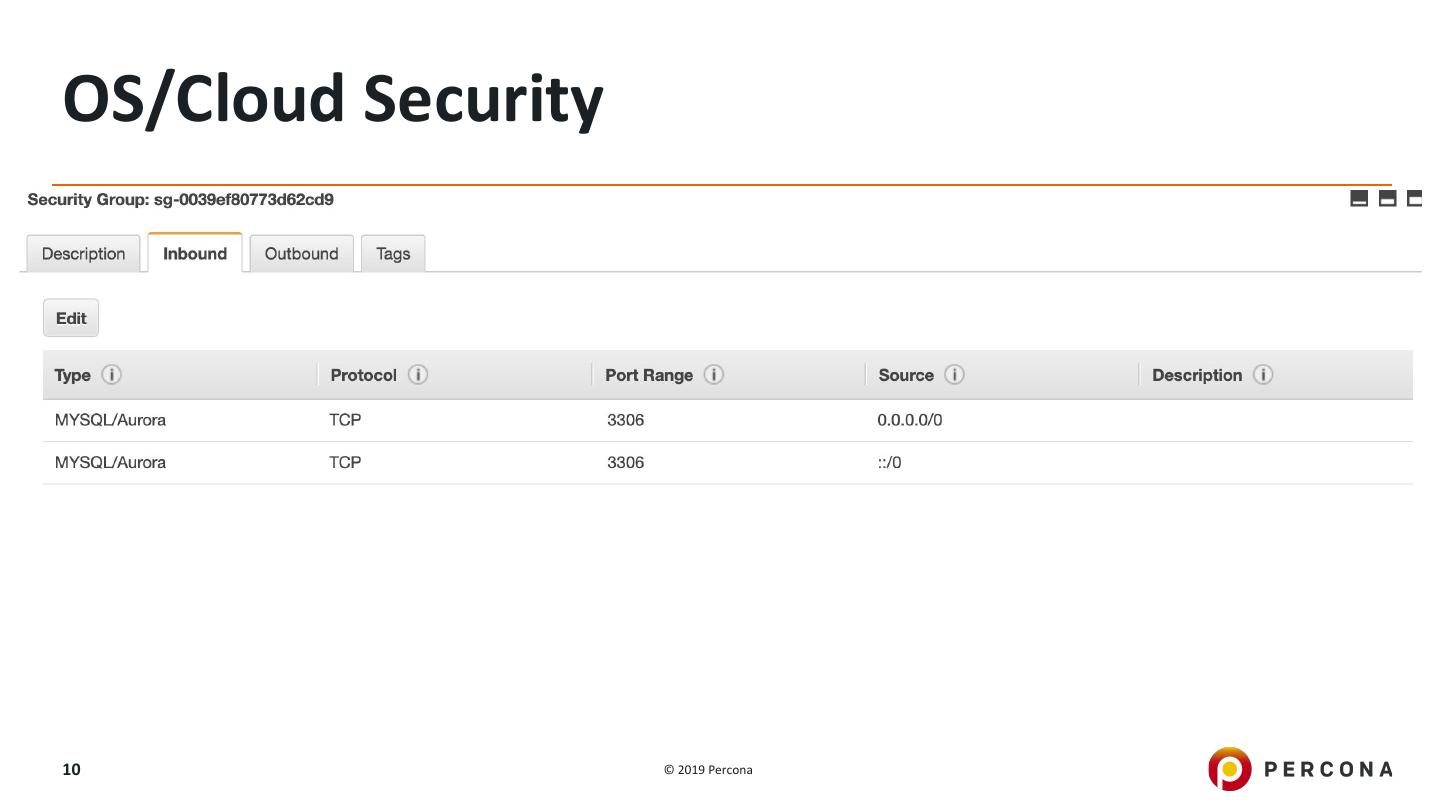Click the info icon next to Source

point(955,375)
